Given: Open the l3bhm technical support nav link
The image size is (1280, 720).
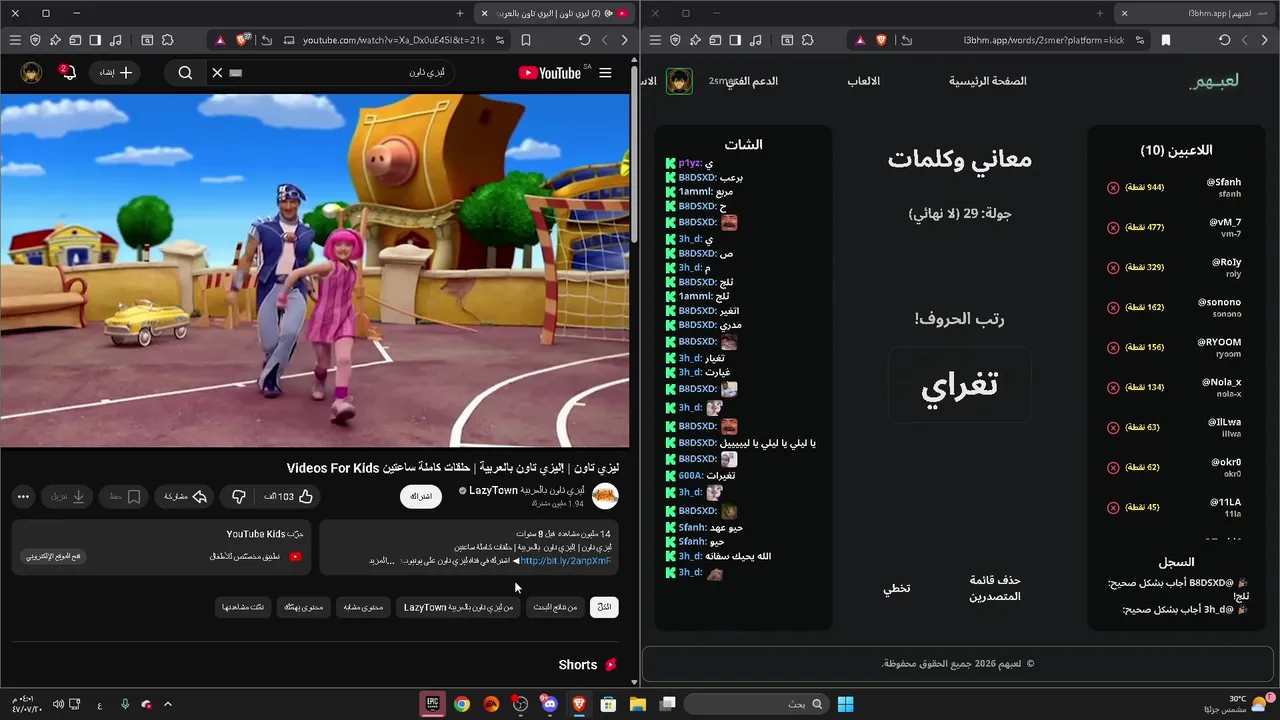Looking at the screenshot, I should [x=752, y=81].
